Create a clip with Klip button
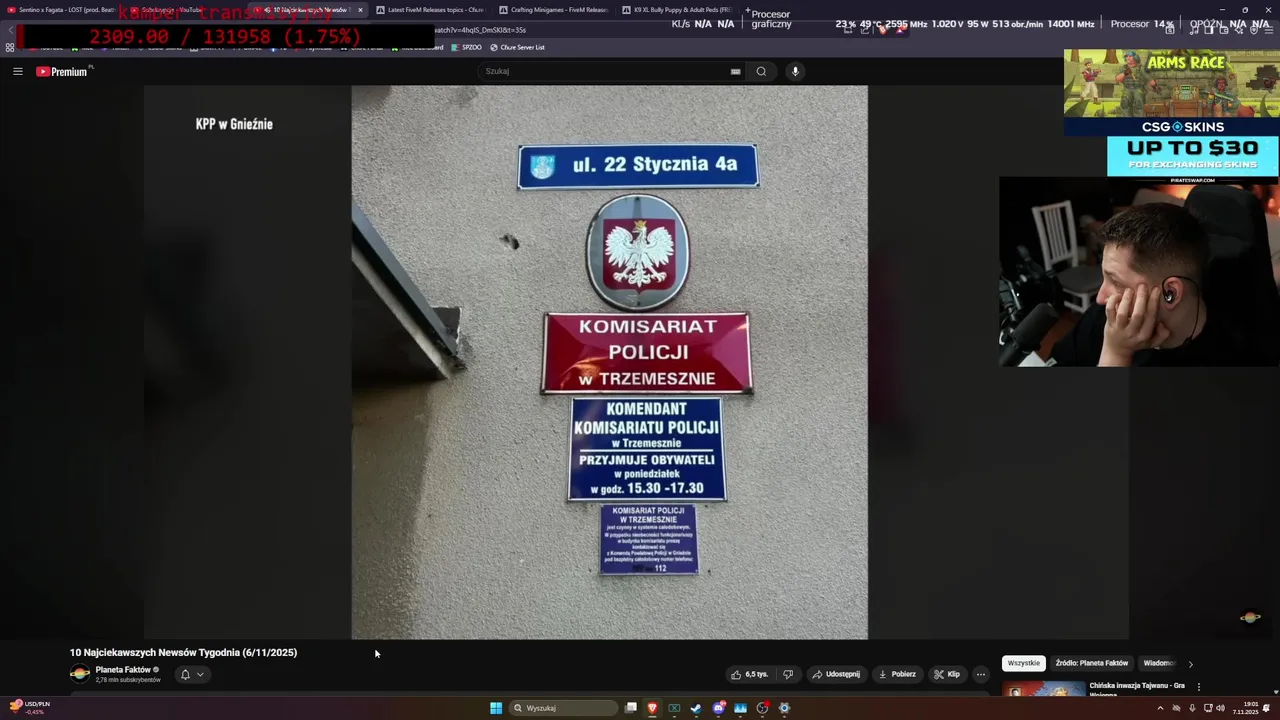Viewport: 1280px width, 720px height. tap(947, 674)
